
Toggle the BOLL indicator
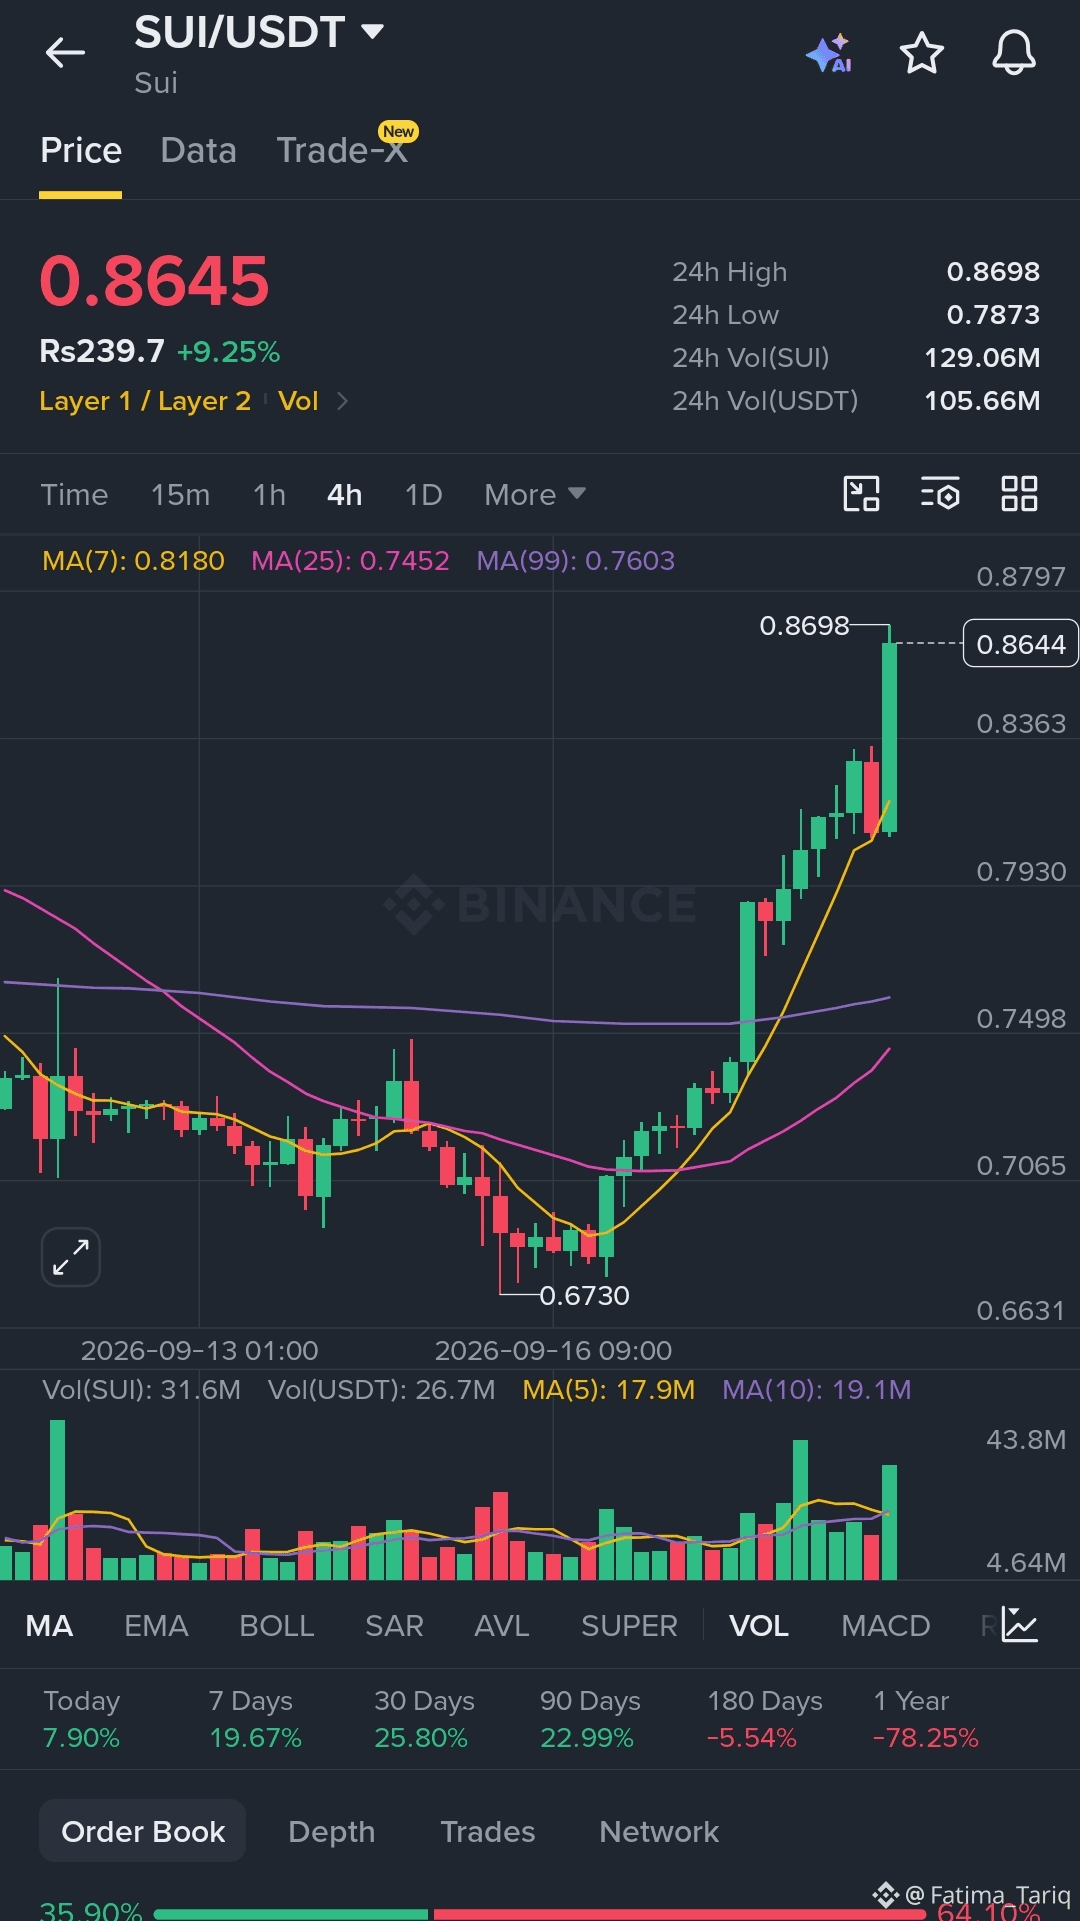coord(277,1626)
